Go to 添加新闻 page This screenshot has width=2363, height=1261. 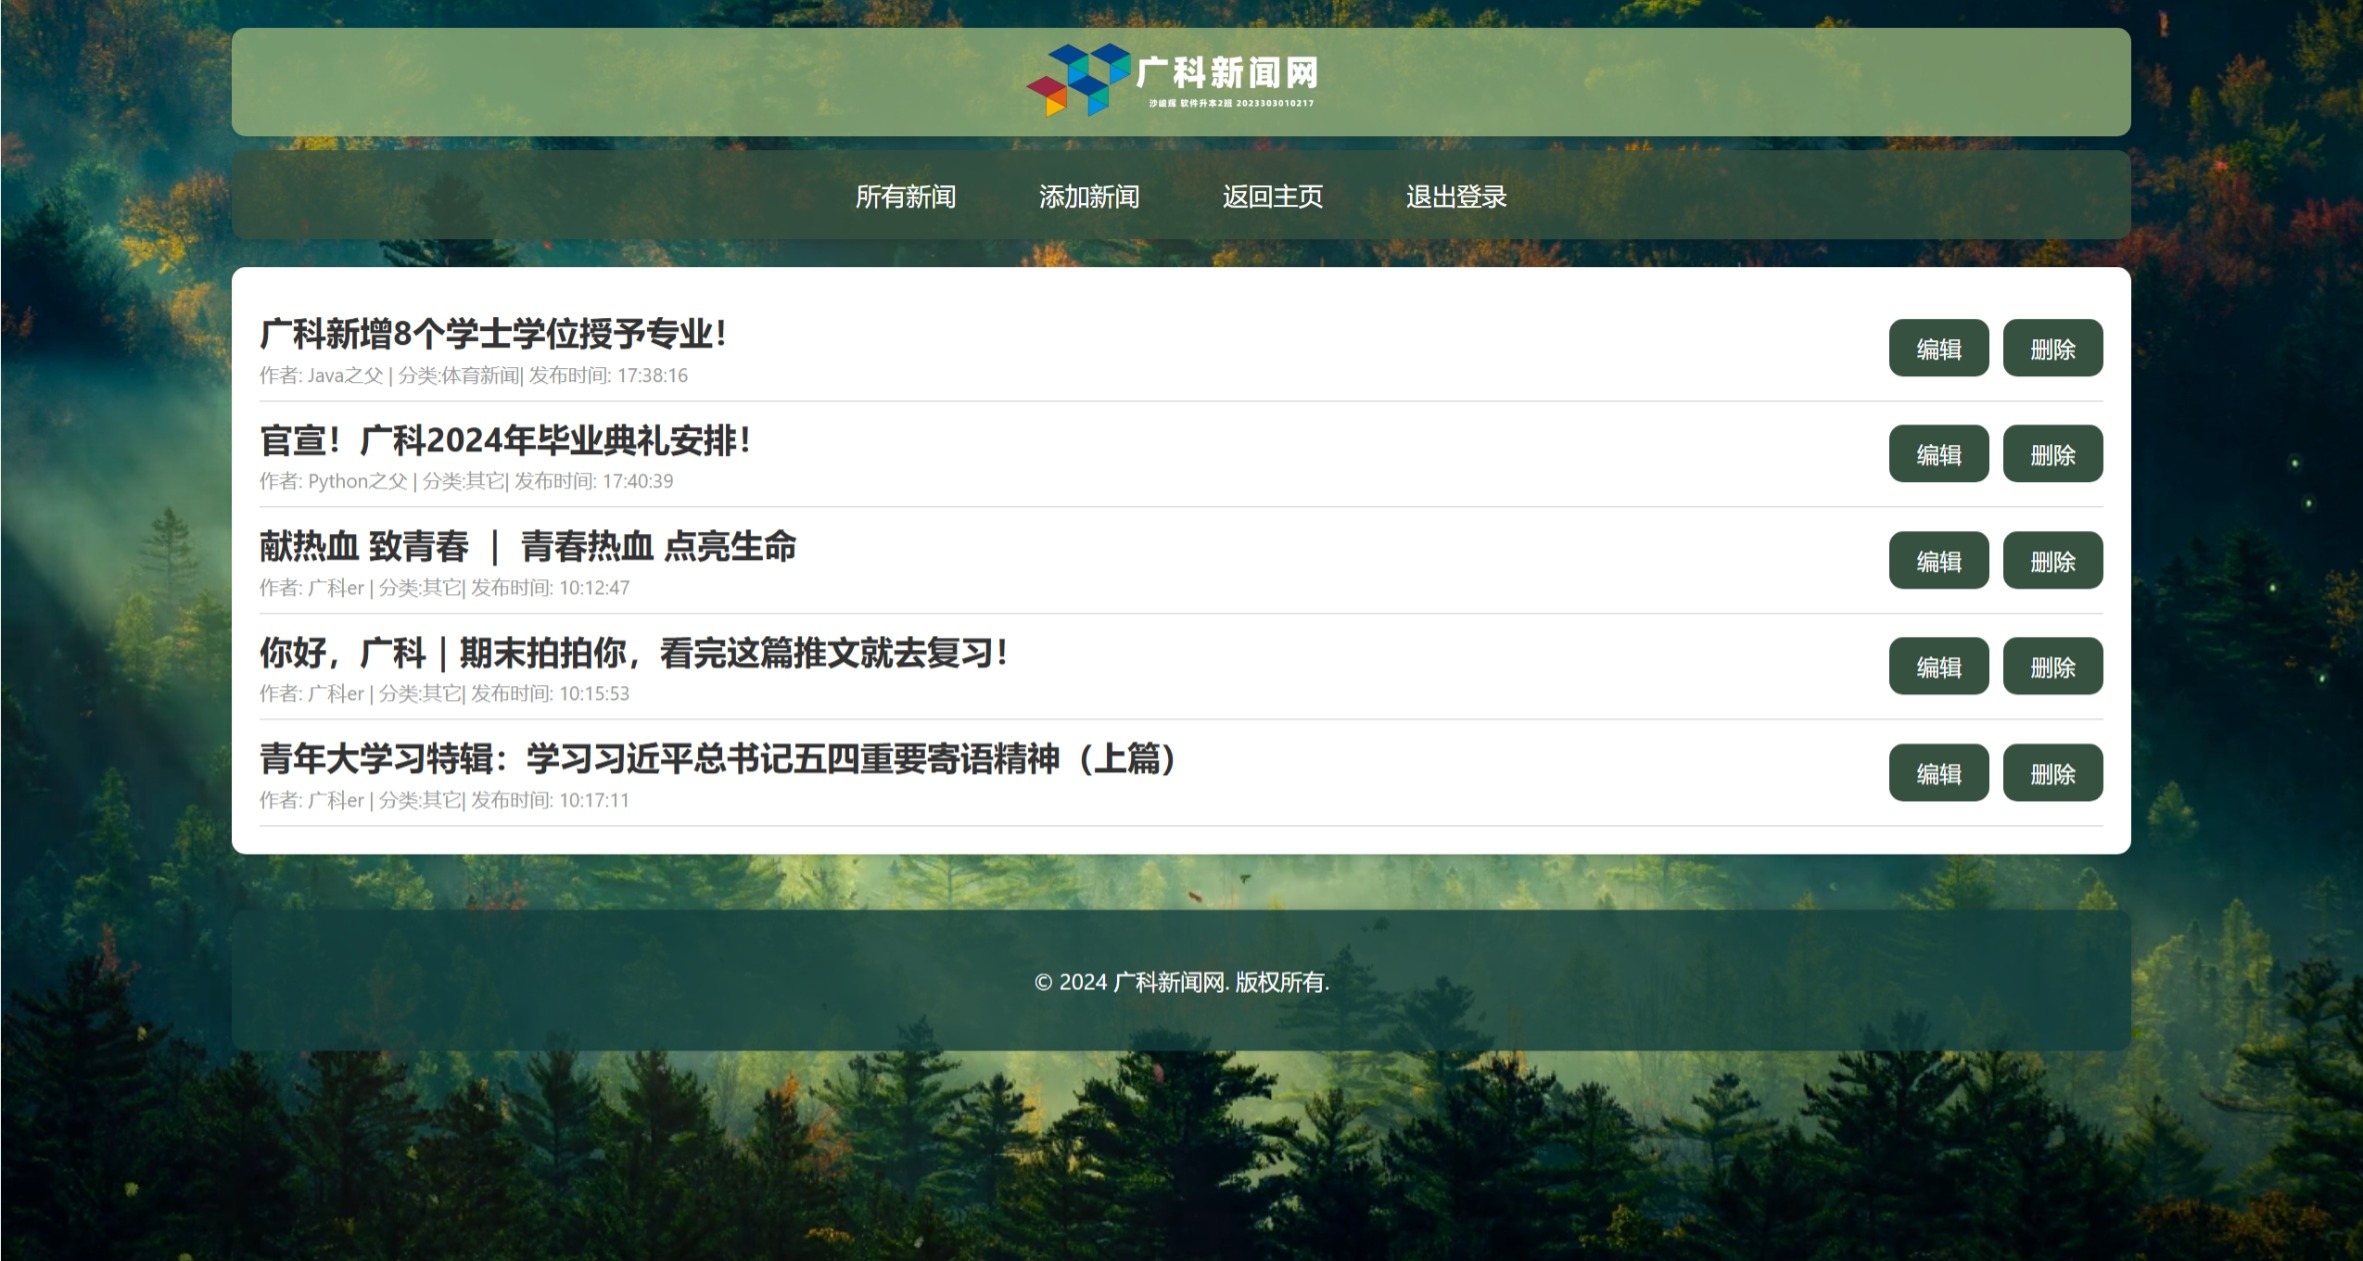tap(1089, 197)
